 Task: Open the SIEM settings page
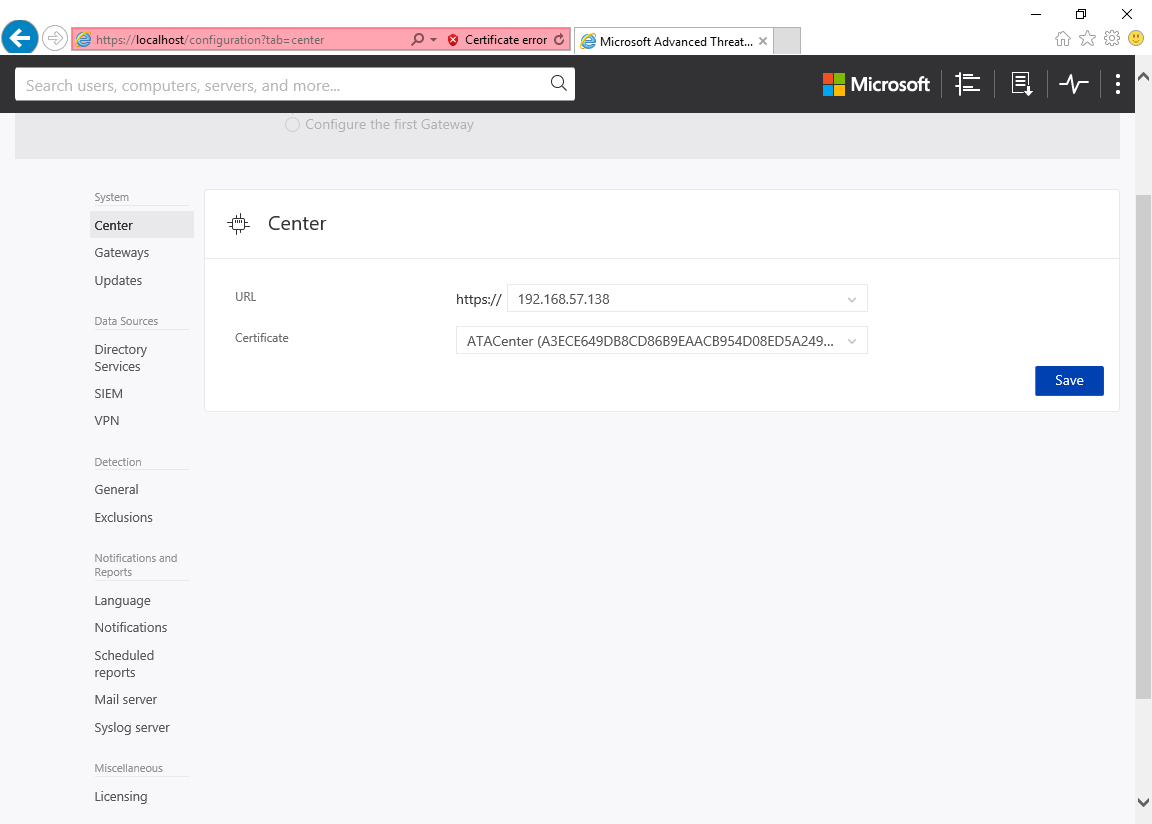click(x=109, y=394)
